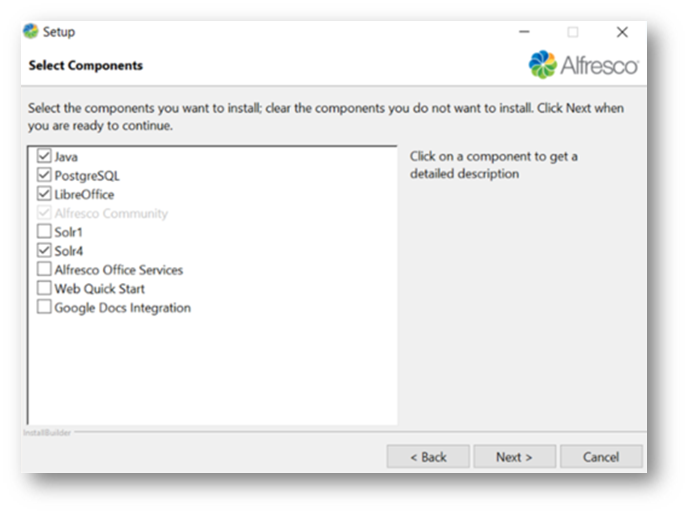Viewport: 689px width, 515px height.
Task: Uncheck the PostgreSQL component checkbox
Action: coord(44,176)
